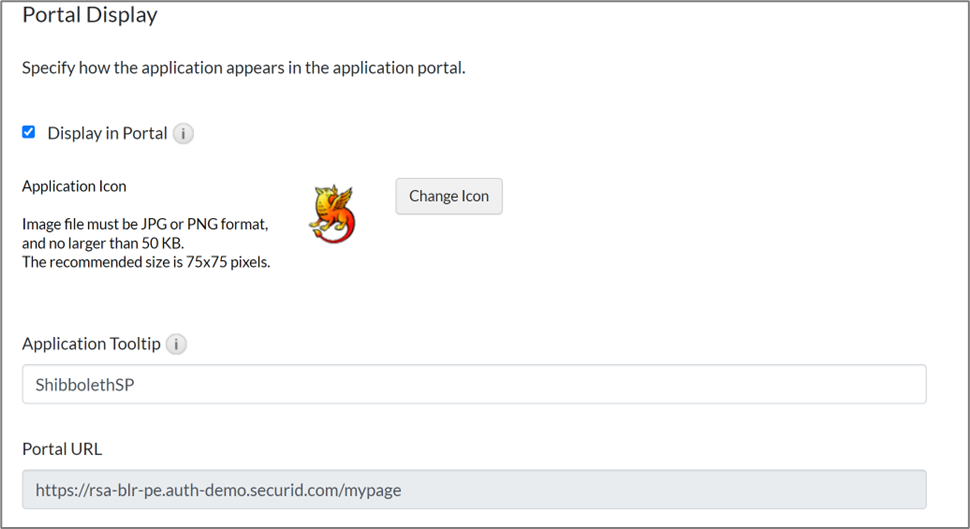The width and height of the screenshot is (970, 529).
Task: Click the greyed-out Portal URL field
Action: coord(474,490)
